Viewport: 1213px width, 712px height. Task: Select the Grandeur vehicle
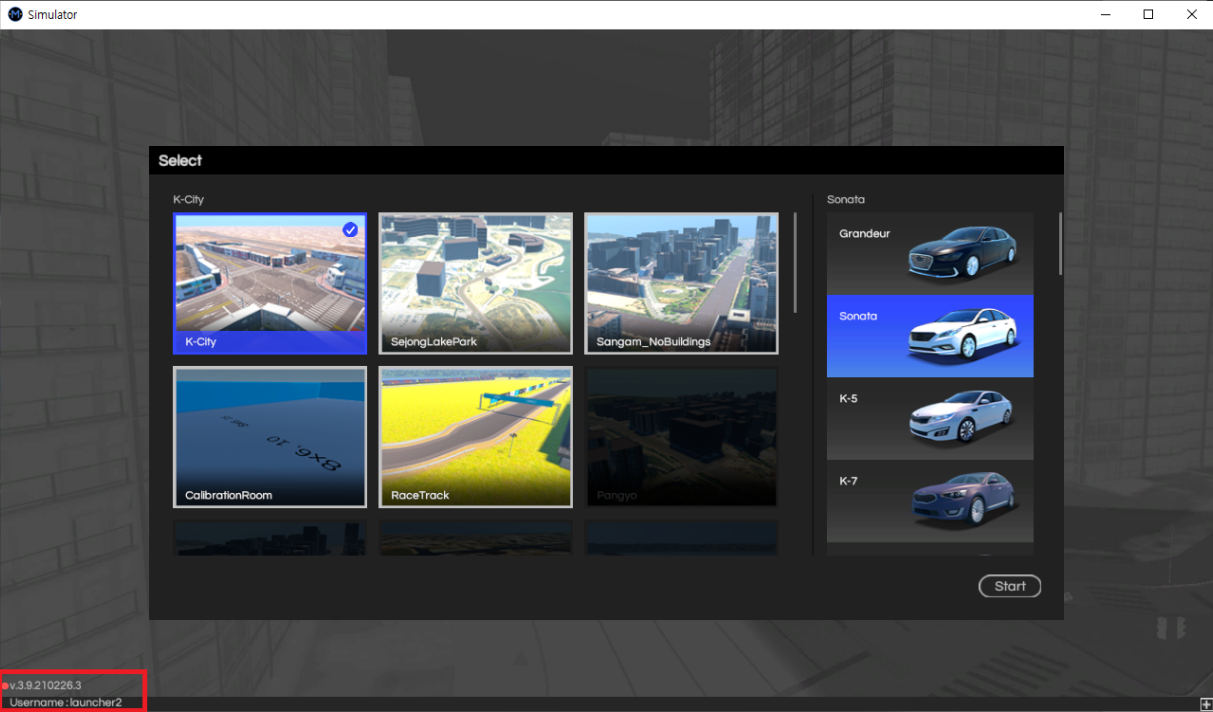[930, 253]
